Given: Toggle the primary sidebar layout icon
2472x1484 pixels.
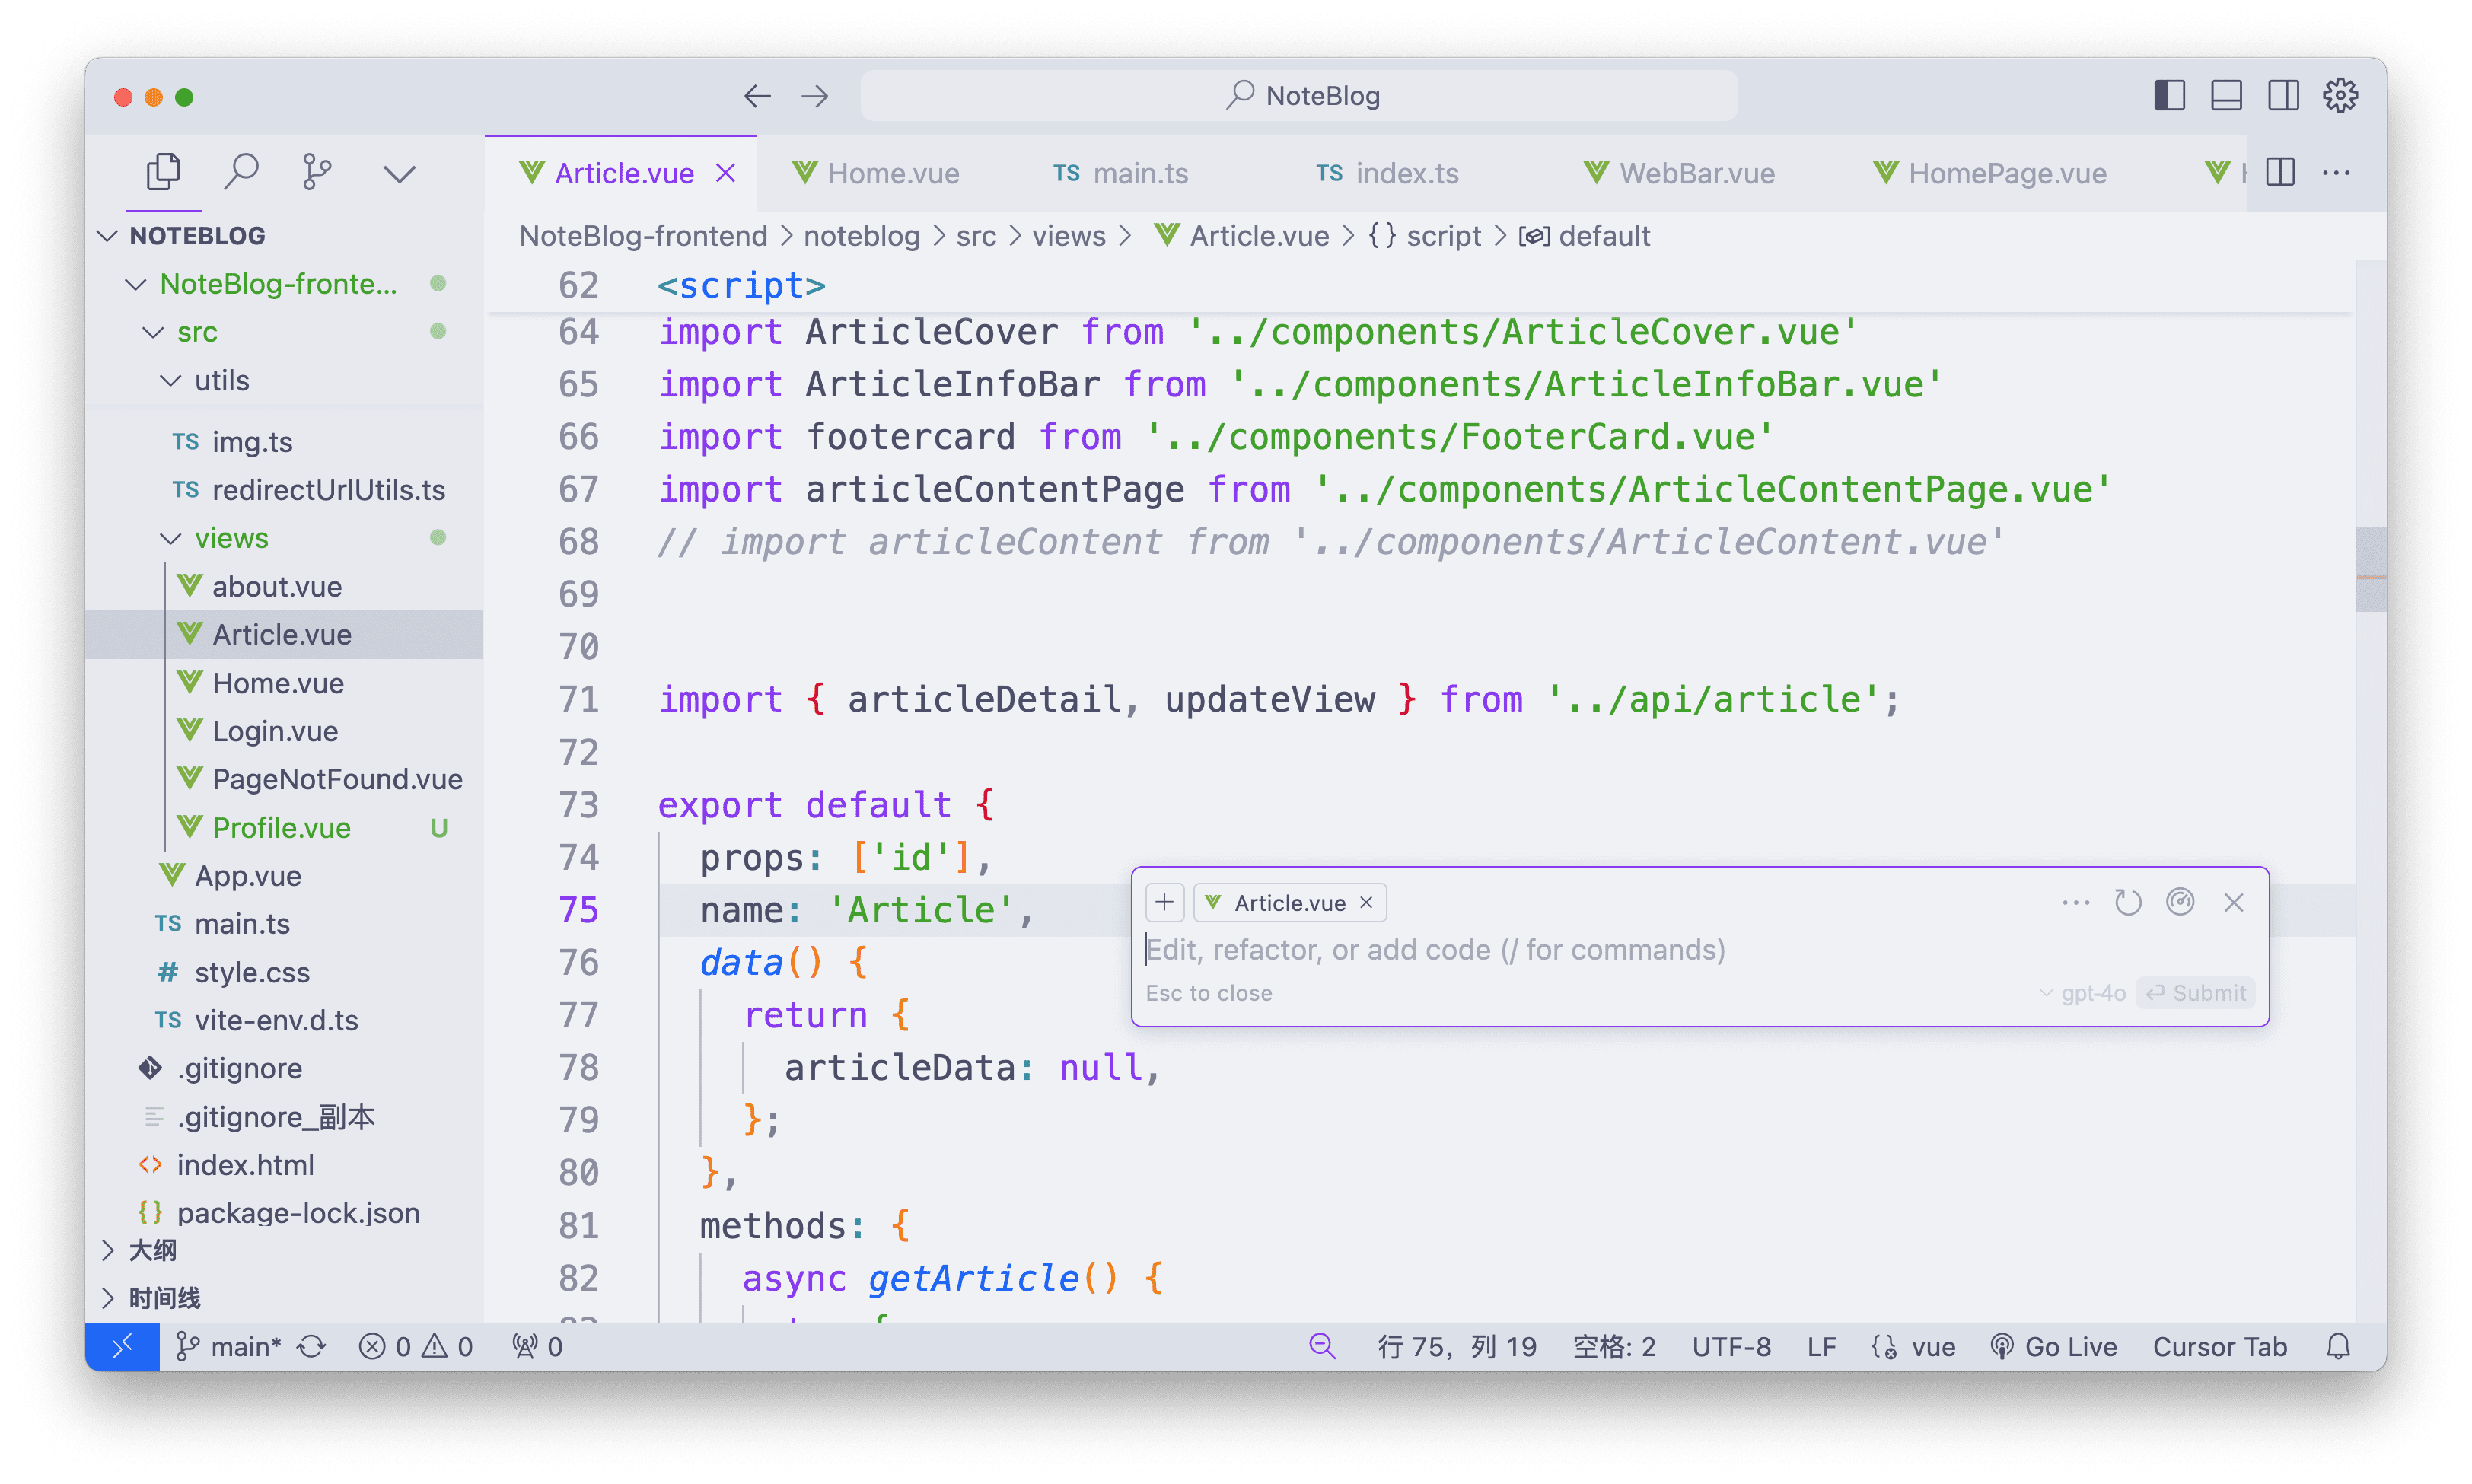Looking at the screenshot, I should point(2169,96).
